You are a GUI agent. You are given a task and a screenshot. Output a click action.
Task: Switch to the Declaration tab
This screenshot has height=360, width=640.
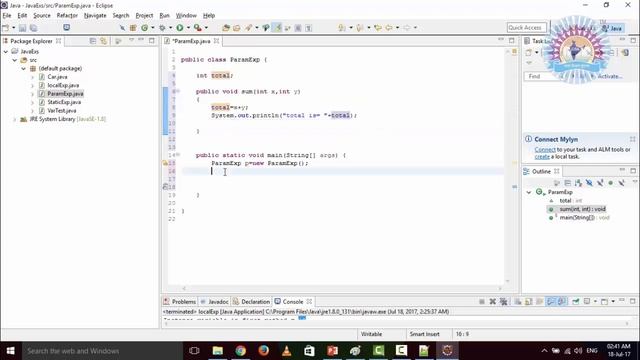point(252,302)
